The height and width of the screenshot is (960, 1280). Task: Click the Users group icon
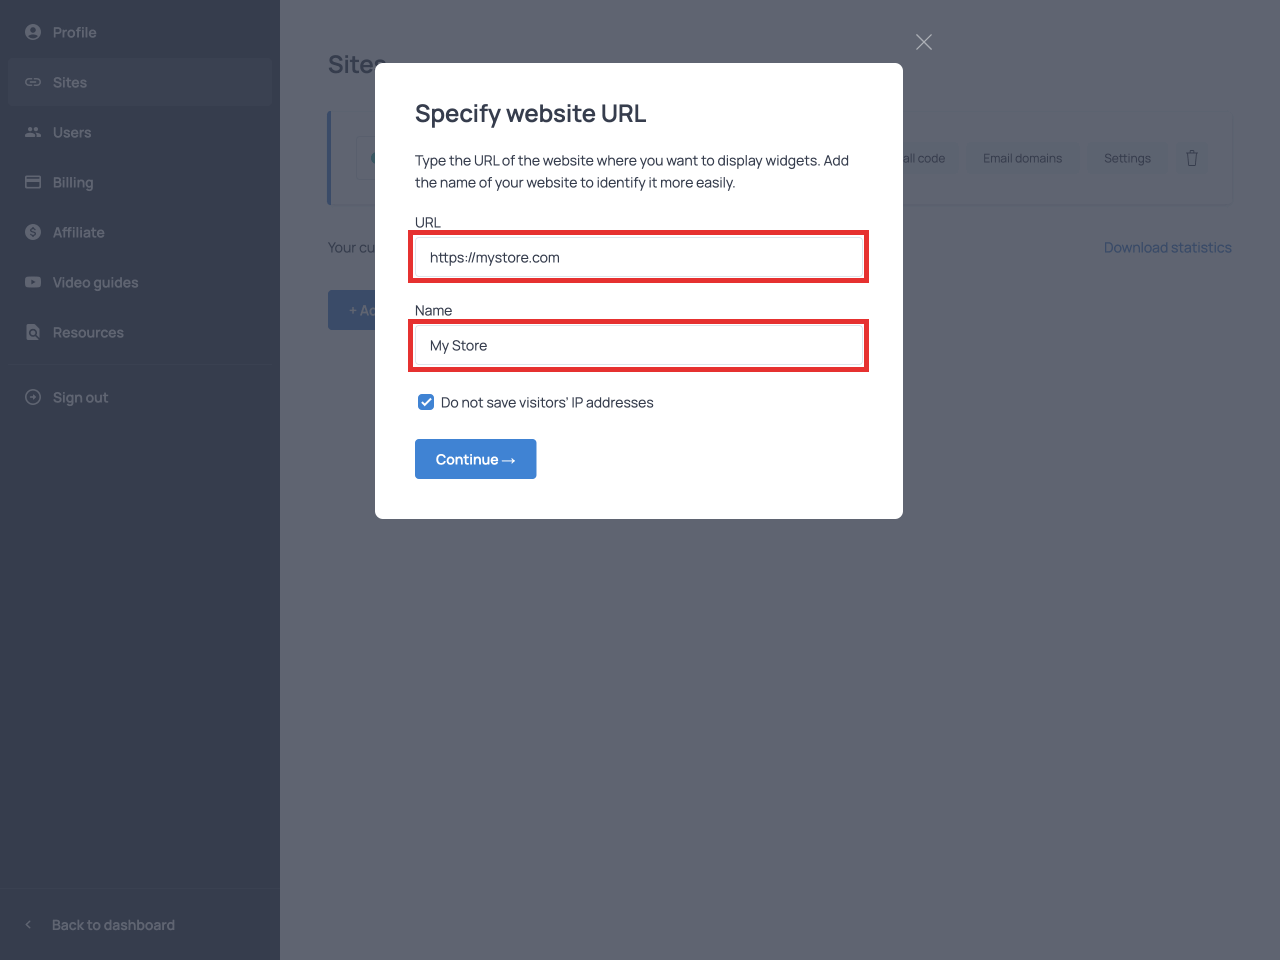click(33, 132)
